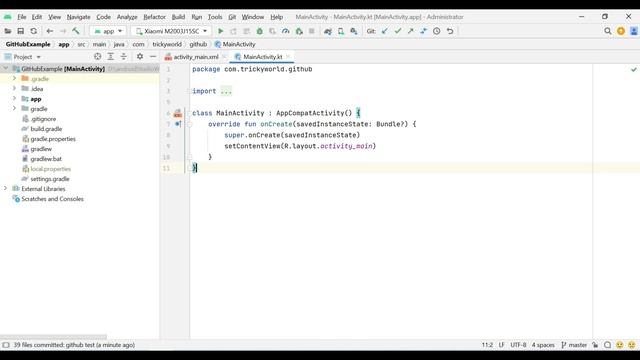Hide the Project panel with minus icon
640x360 pixels.
click(153, 57)
